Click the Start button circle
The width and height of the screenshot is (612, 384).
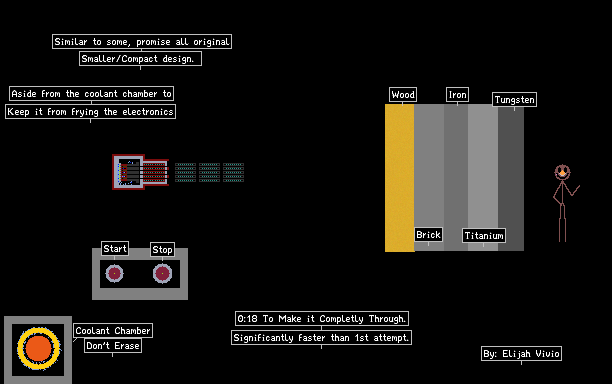tap(114, 274)
